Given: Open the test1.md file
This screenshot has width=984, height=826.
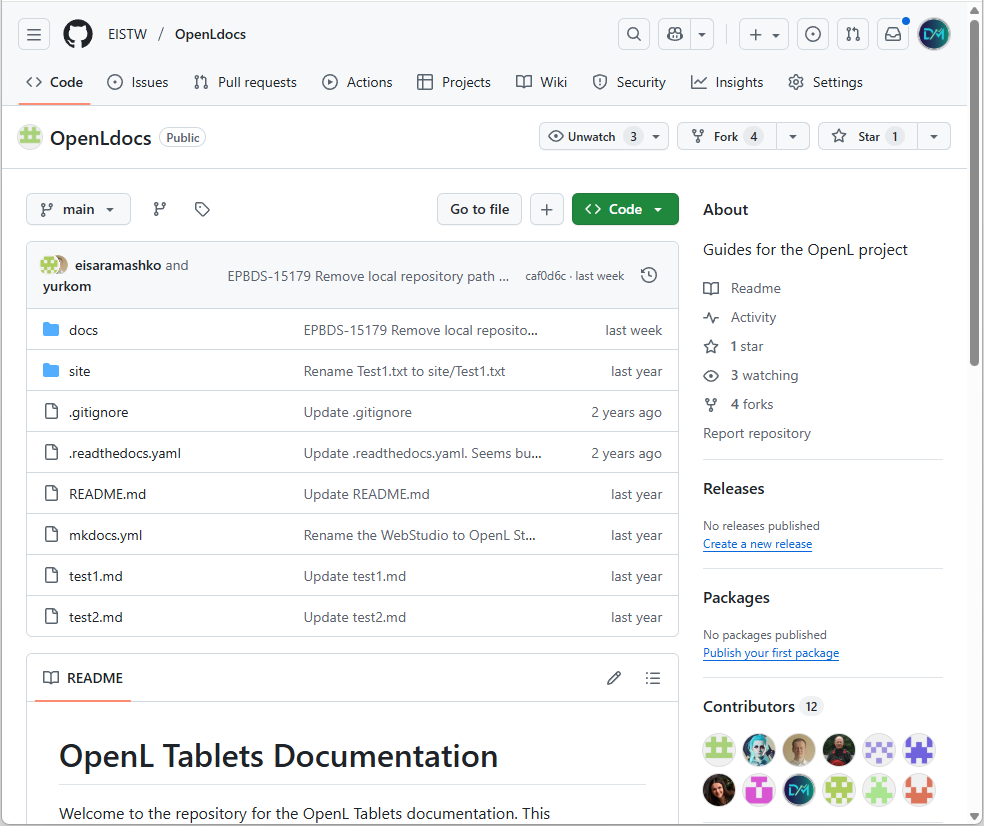Looking at the screenshot, I should pos(95,576).
